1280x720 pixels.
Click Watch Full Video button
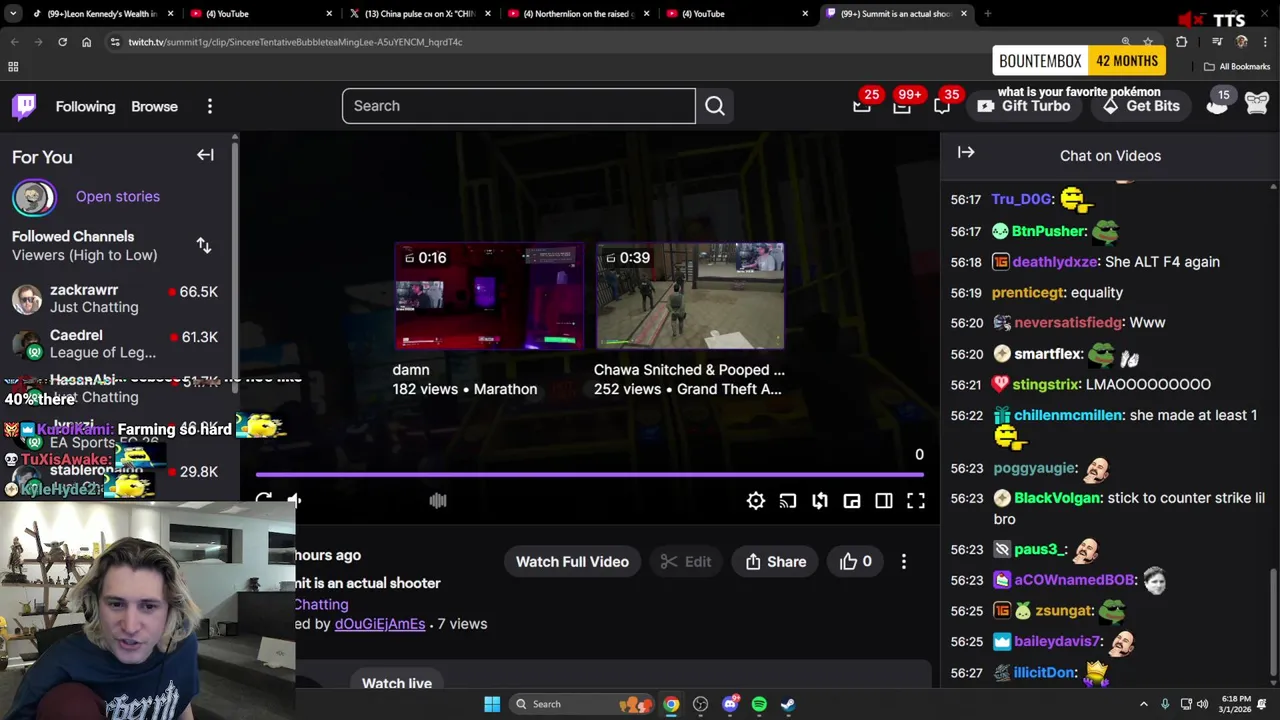point(572,562)
